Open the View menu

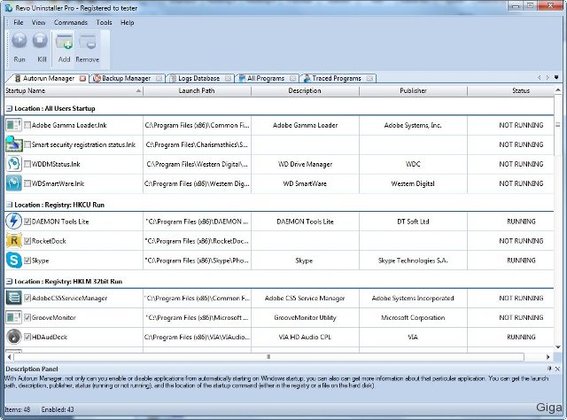click(x=38, y=22)
